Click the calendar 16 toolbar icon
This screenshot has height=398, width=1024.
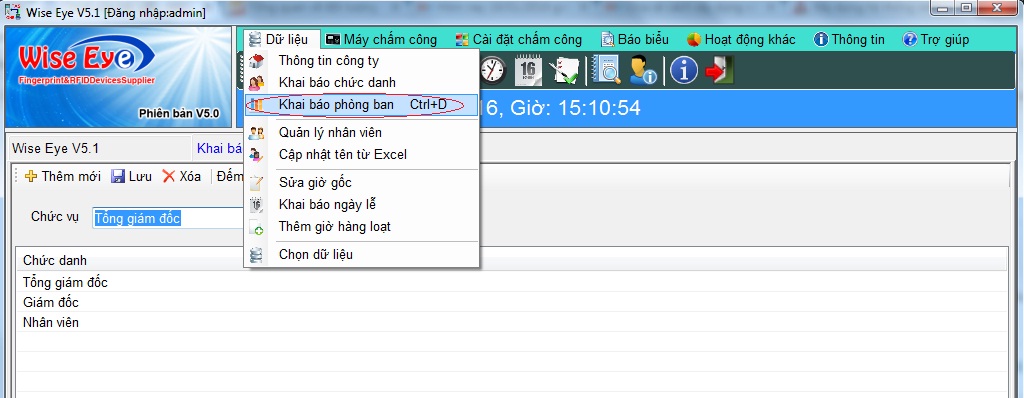pyautogui.click(x=528, y=71)
